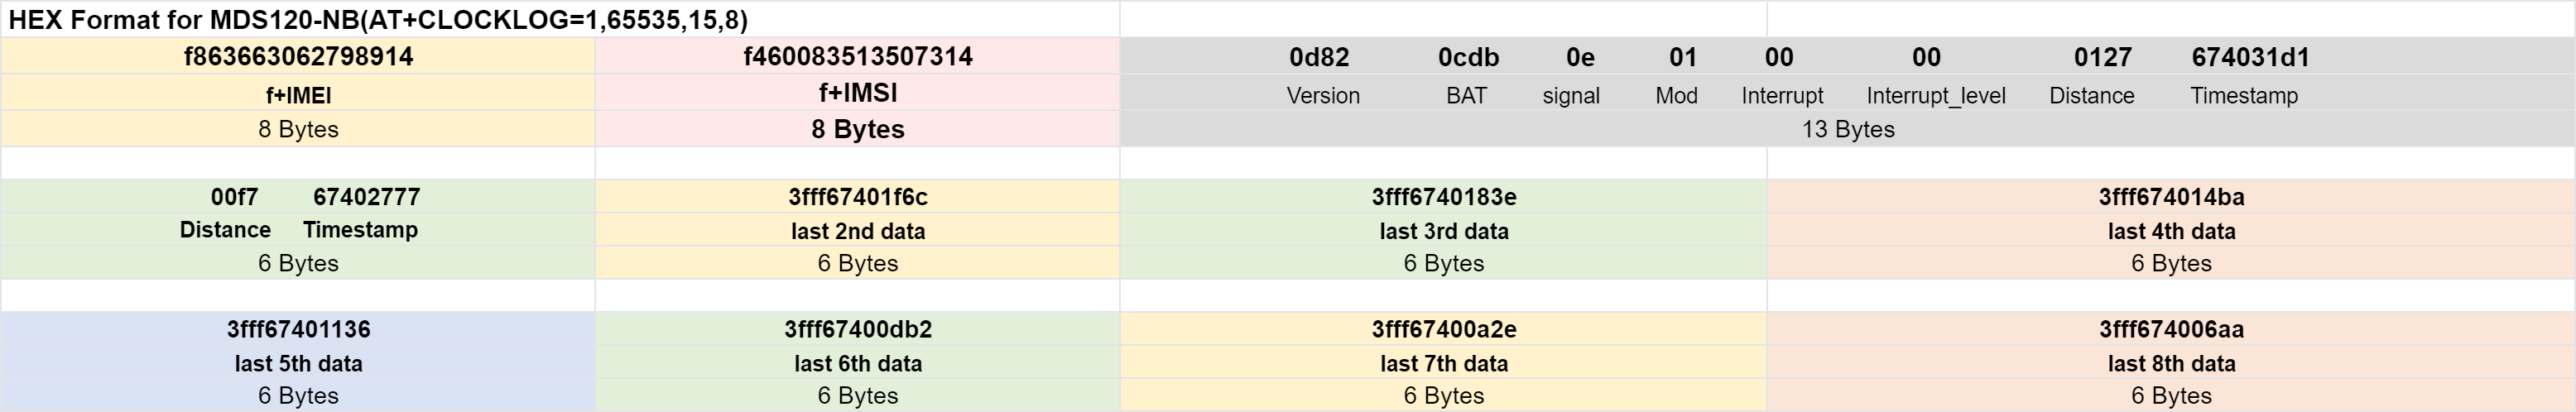2576x412 pixels.
Task: Select the f+IMEI label cell
Action: [298, 95]
